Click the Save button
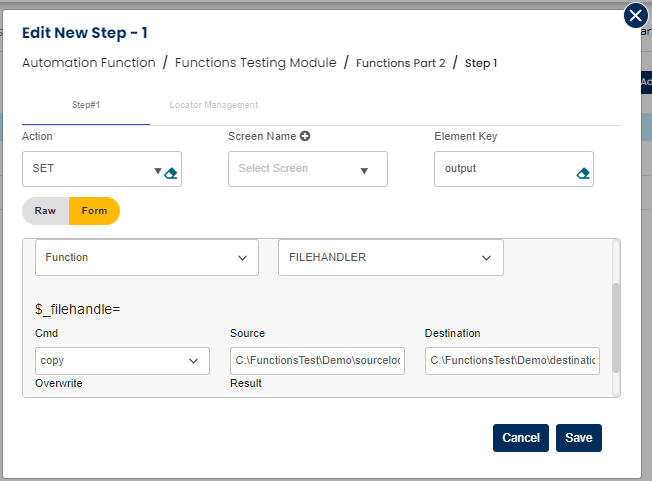Viewport: 652px width, 481px height. coord(578,437)
